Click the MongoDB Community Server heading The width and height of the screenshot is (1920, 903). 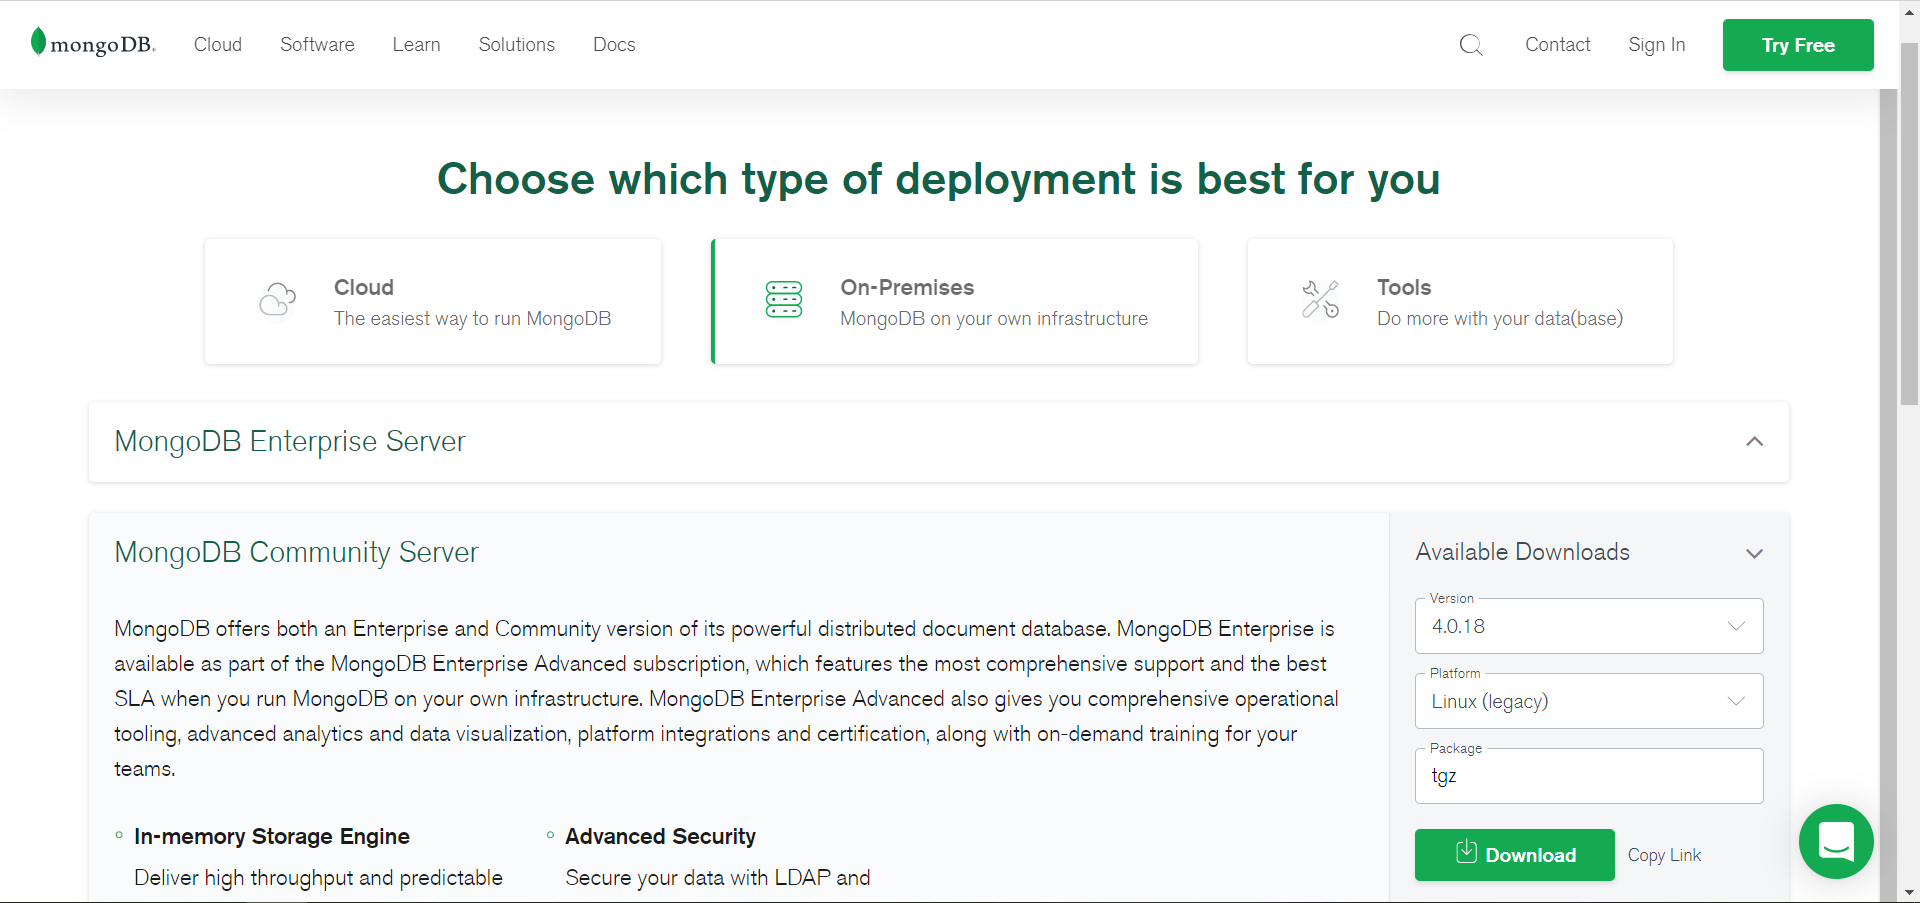click(x=296, y=552)
